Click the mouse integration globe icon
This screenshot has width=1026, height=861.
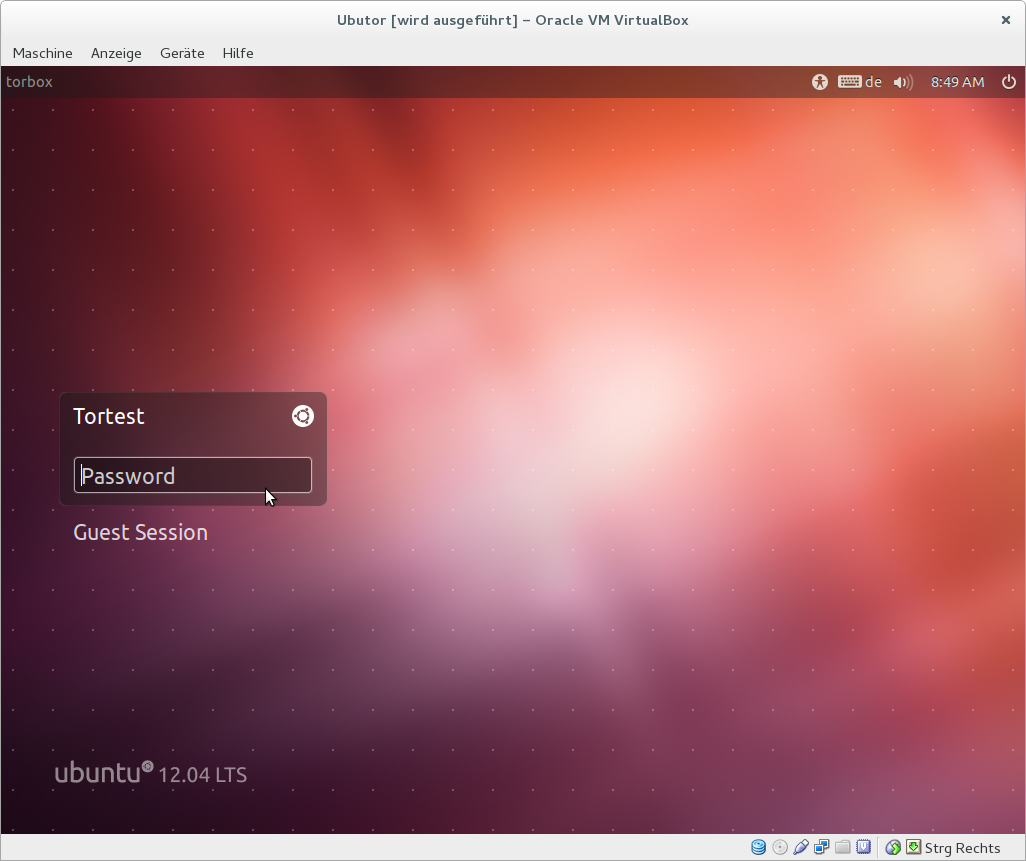click(x=893, y=847)
